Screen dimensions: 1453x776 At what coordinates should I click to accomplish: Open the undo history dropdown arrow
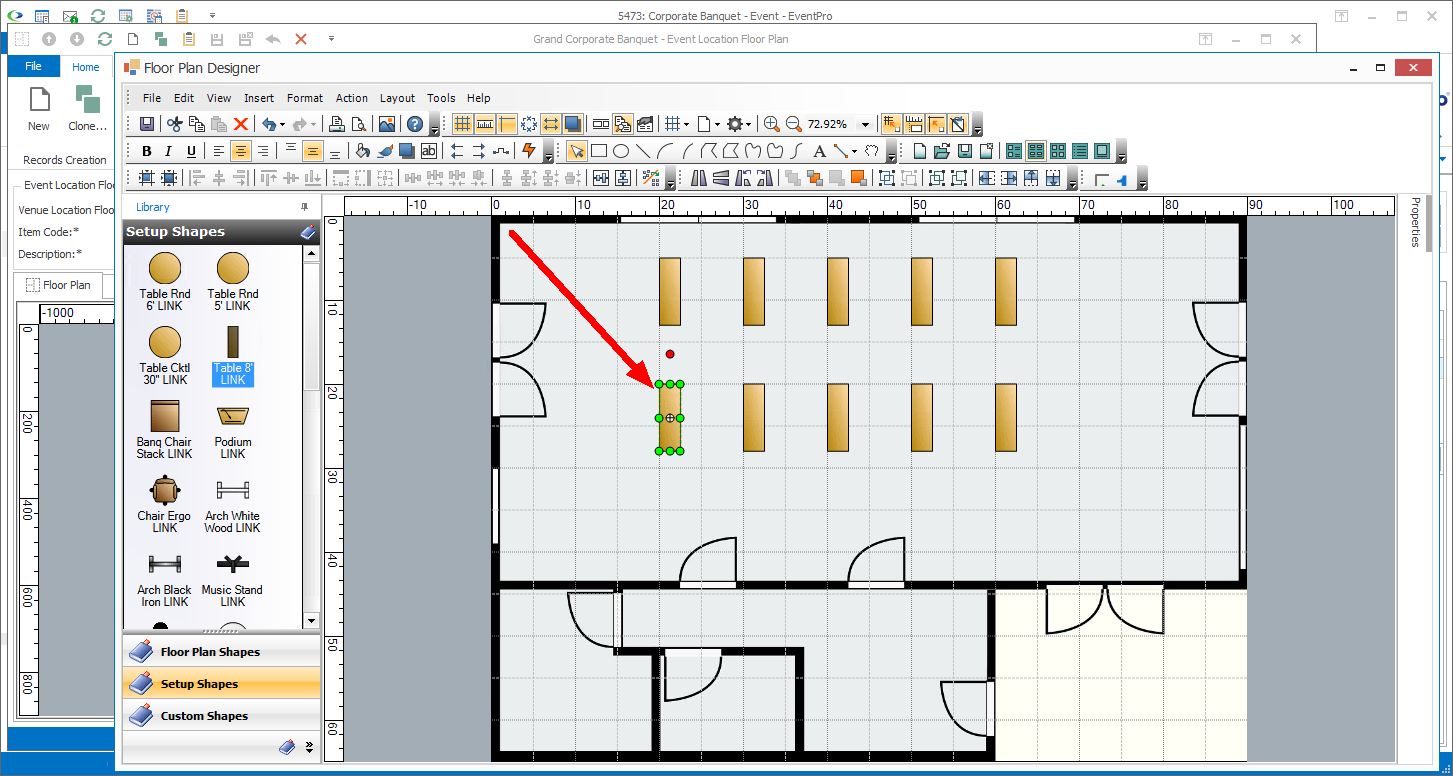point(283,124)
